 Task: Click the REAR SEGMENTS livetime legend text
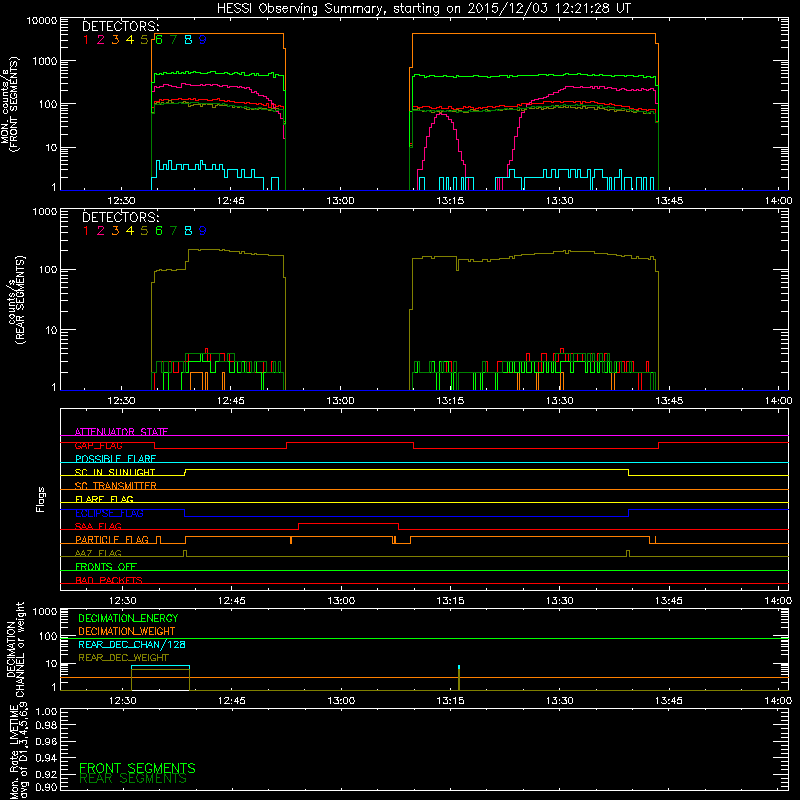(x=133, y=779)
